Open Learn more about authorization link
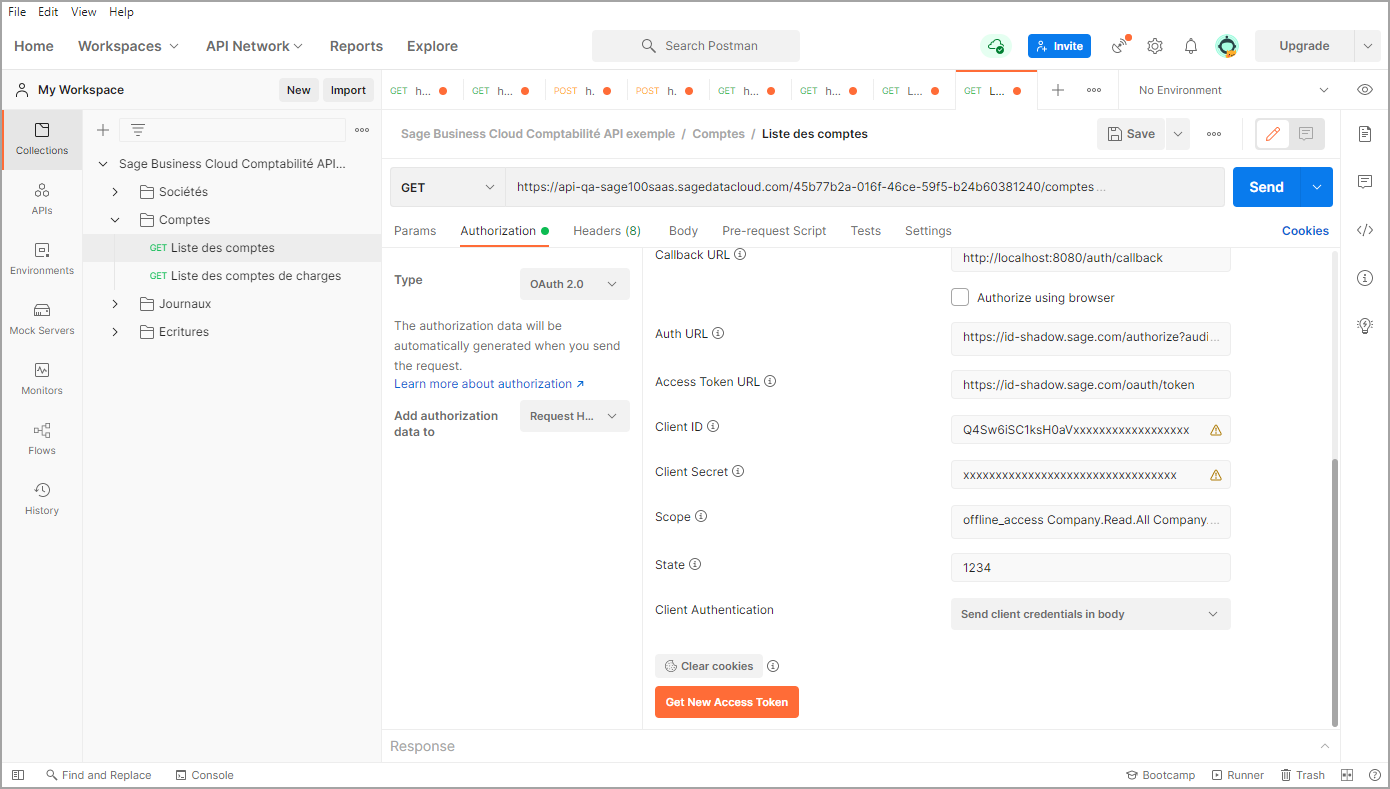The width and height of the screenshot is (1390, 789). 489,384
